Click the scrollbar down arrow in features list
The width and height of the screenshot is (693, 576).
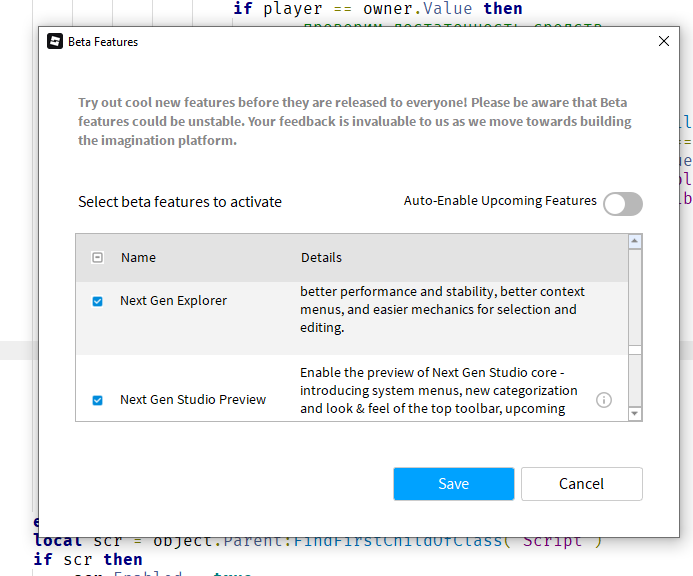(635, 414)
